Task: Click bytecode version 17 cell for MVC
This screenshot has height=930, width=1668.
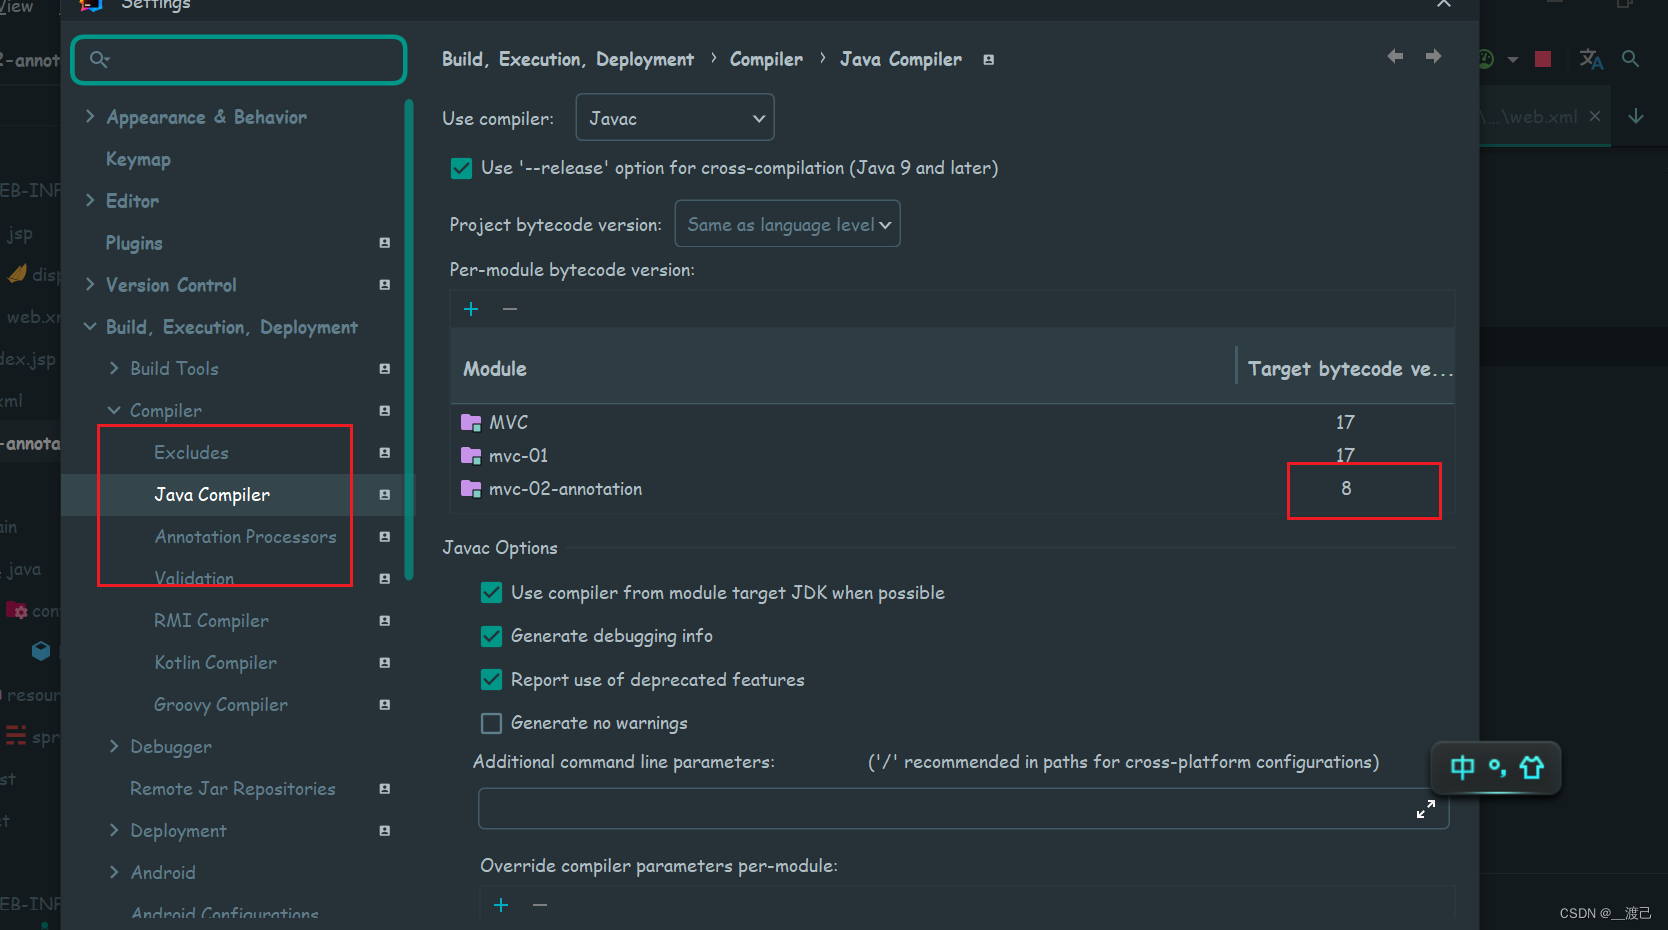Action: tap(1346, 422)
